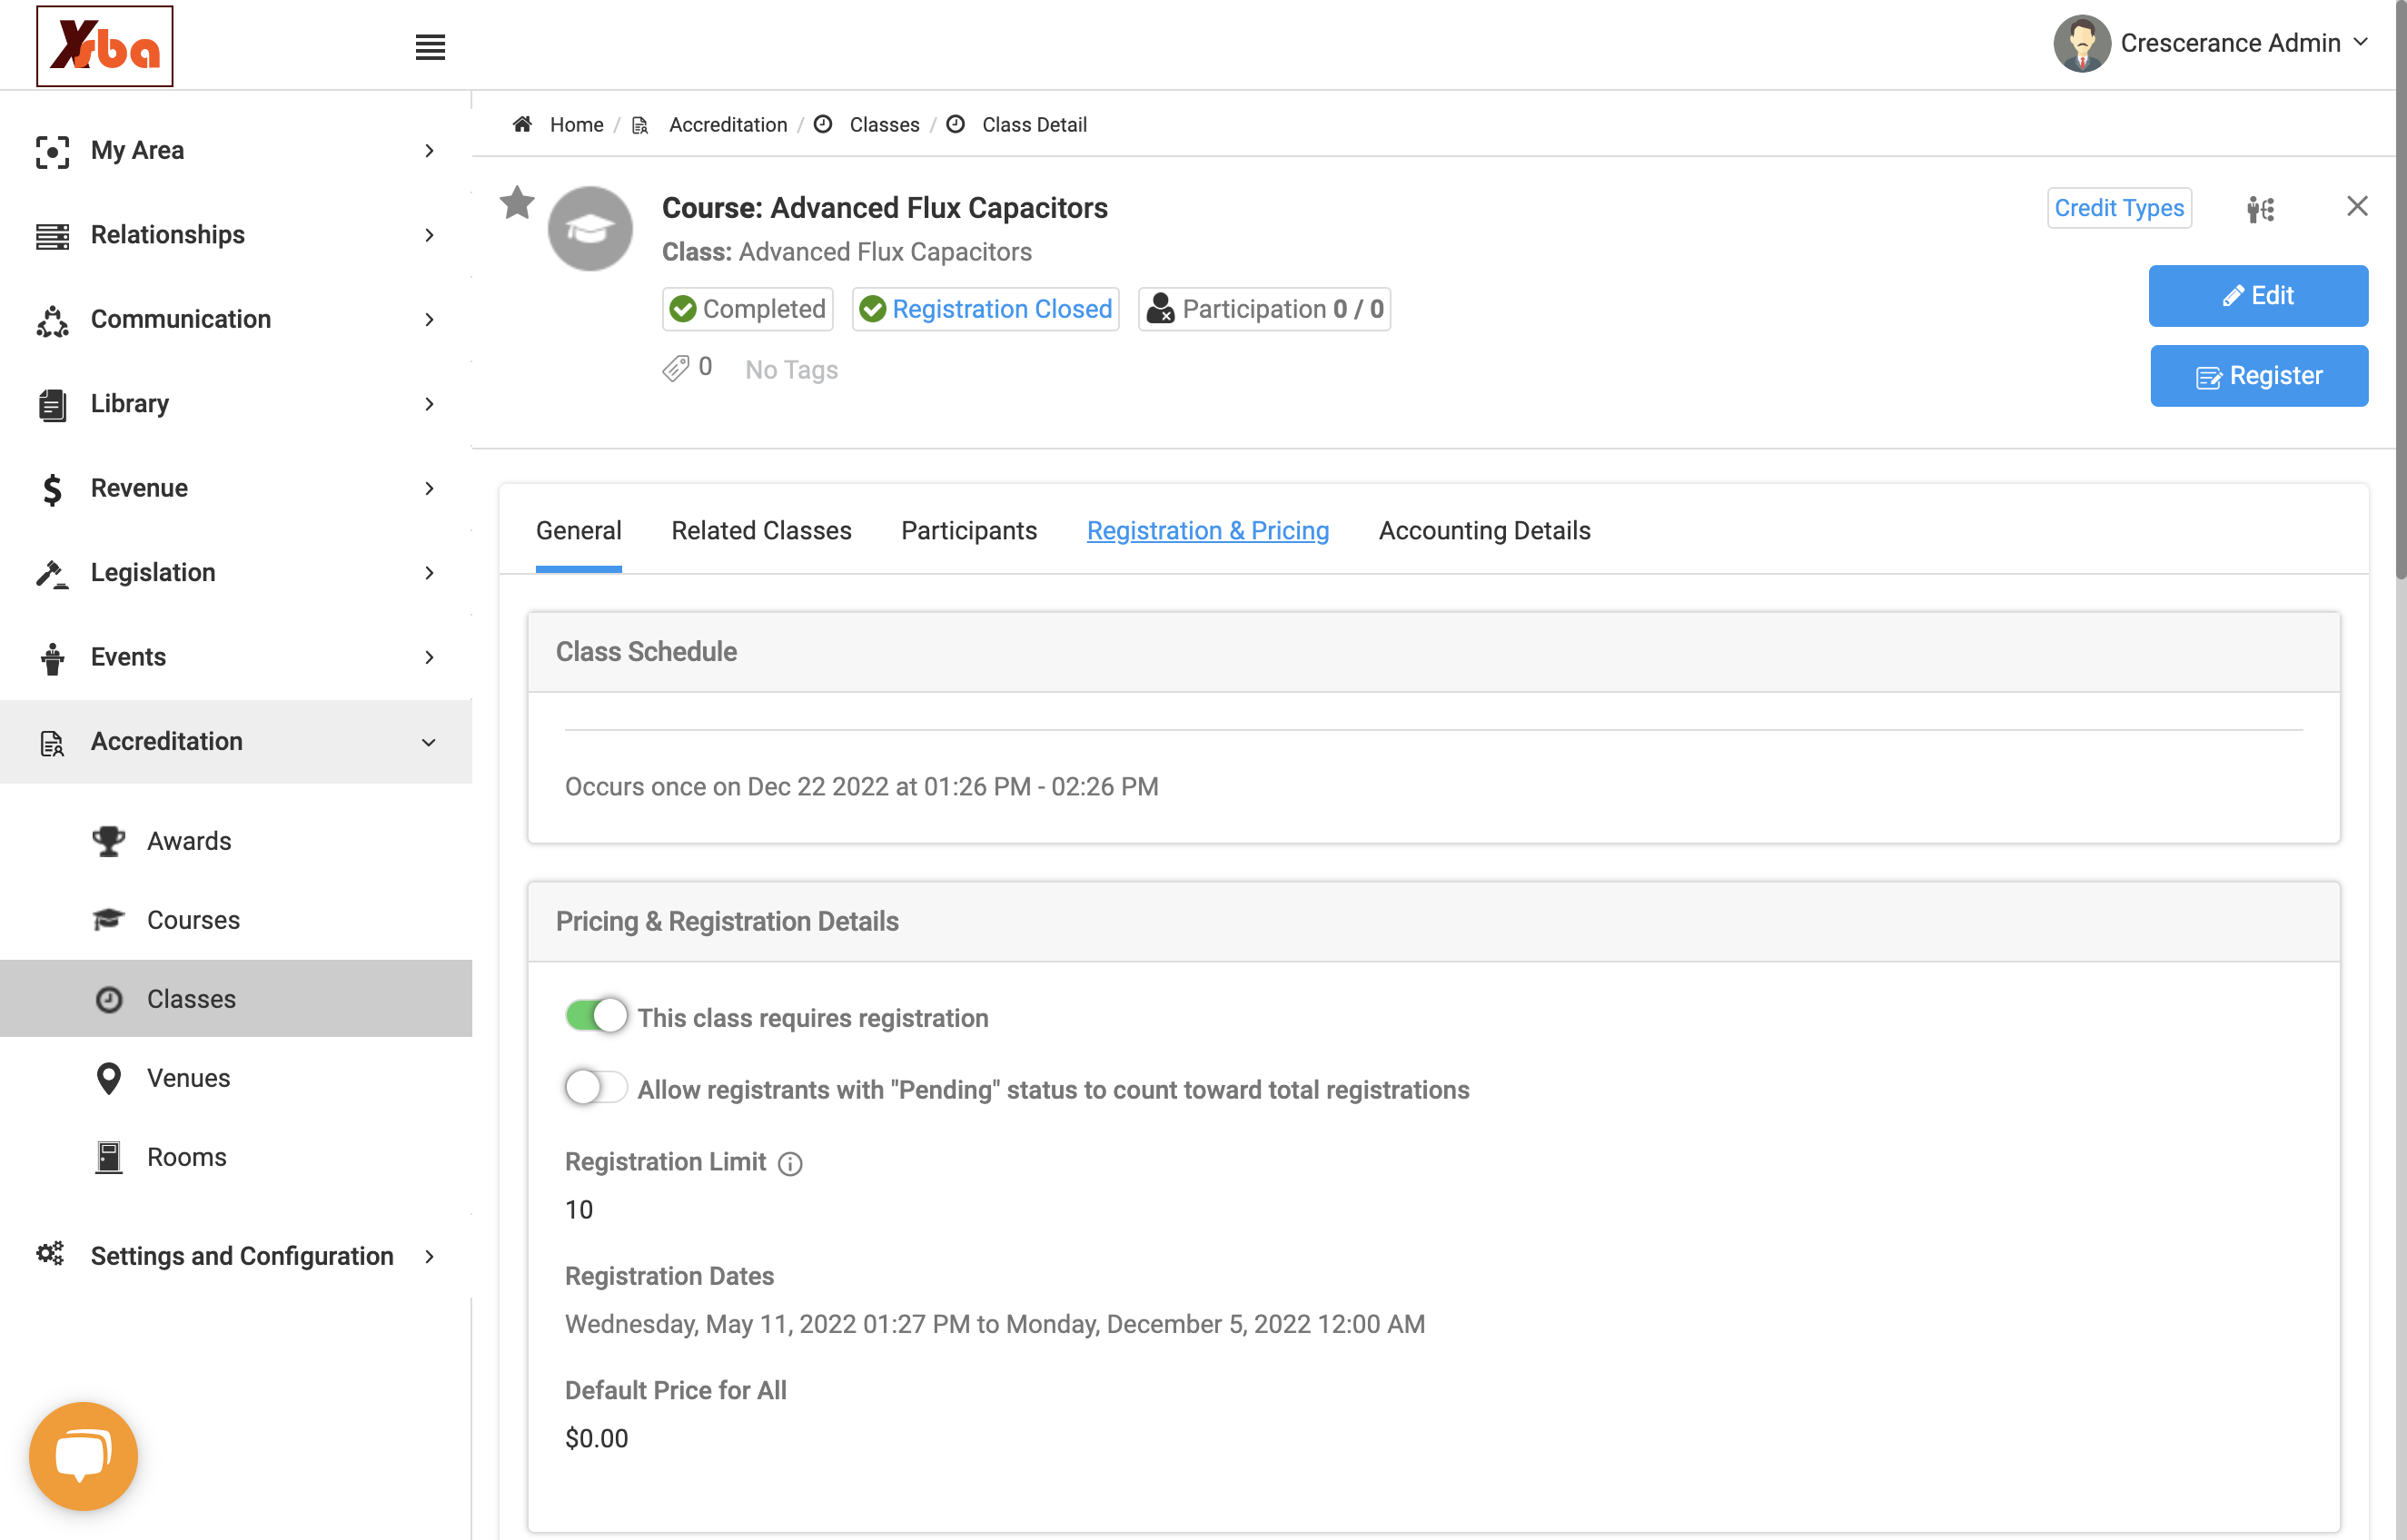Open the orange chat widget

pos(84,1455)
